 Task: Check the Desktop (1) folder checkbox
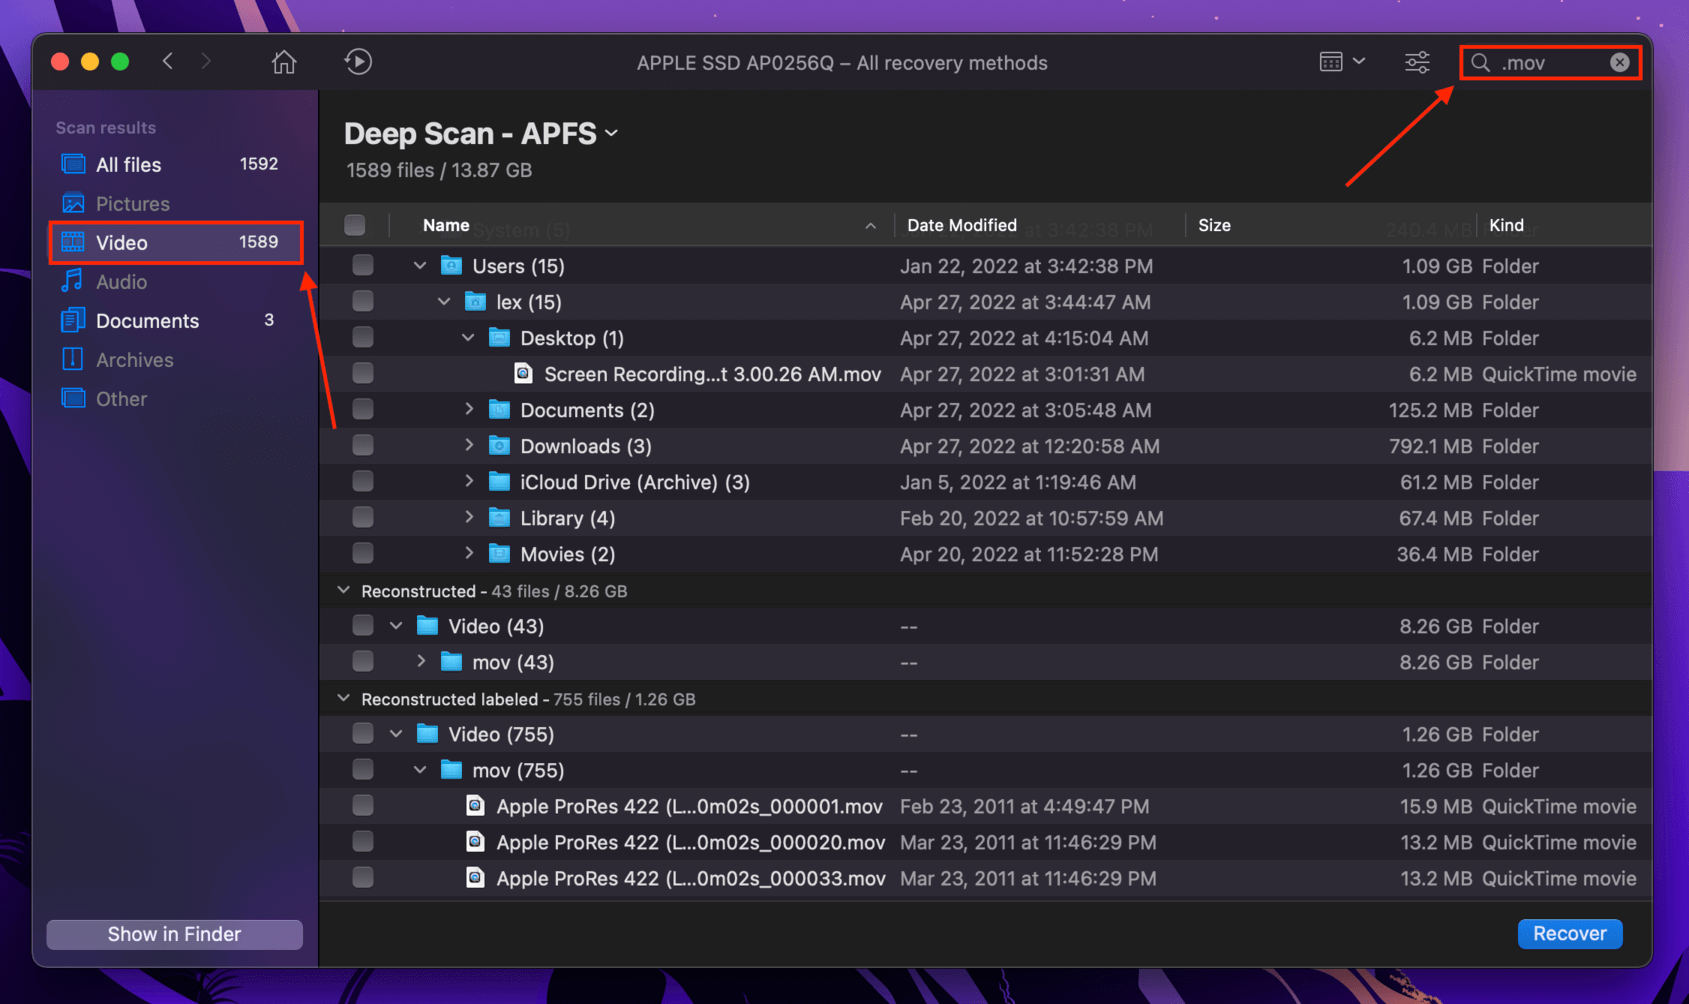click(x=363, y=337)
